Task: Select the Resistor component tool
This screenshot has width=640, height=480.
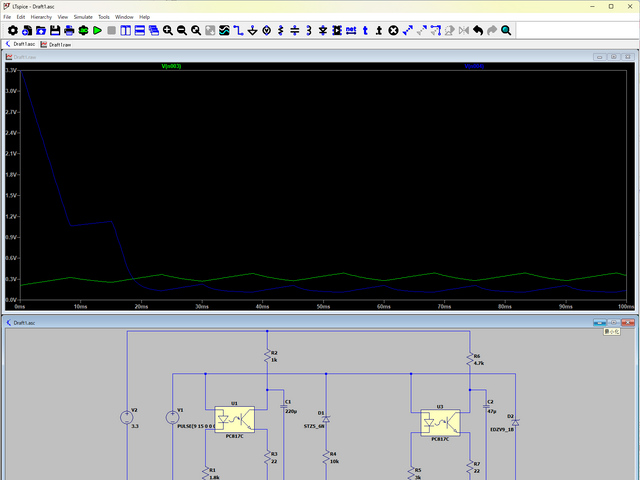Action: coord(281,31)
